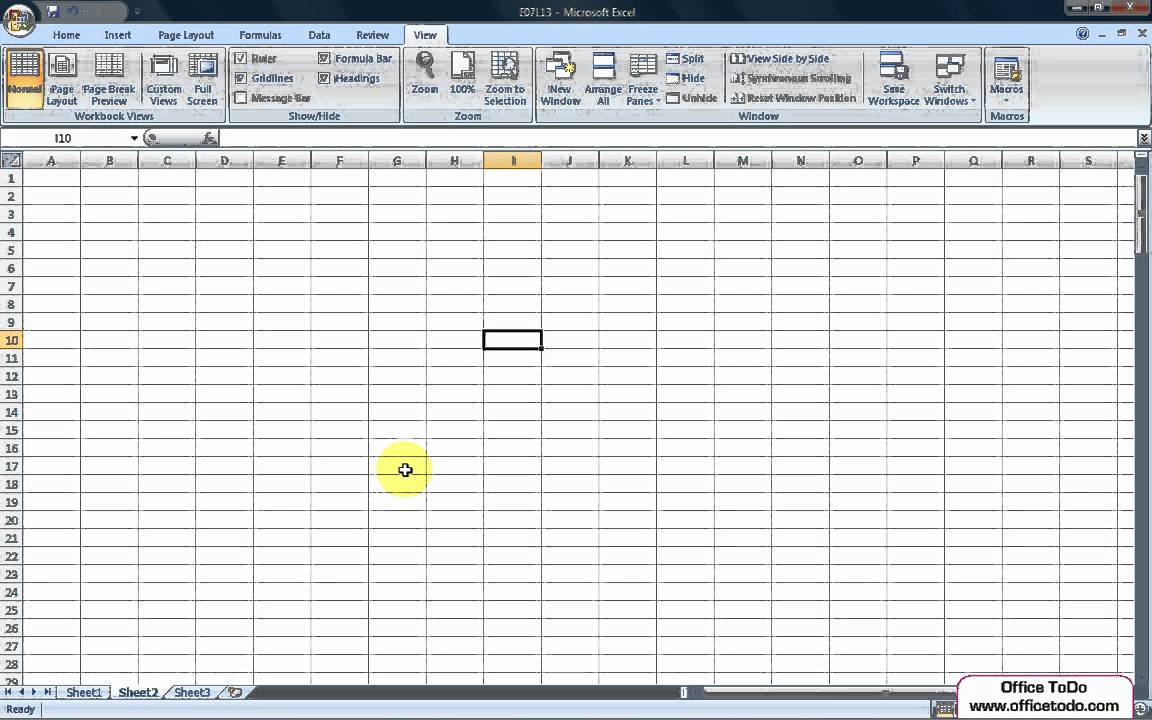Open Excel Help question mark
Viewport: 1152px width, 720px height.
click(x=1082, y=34)
